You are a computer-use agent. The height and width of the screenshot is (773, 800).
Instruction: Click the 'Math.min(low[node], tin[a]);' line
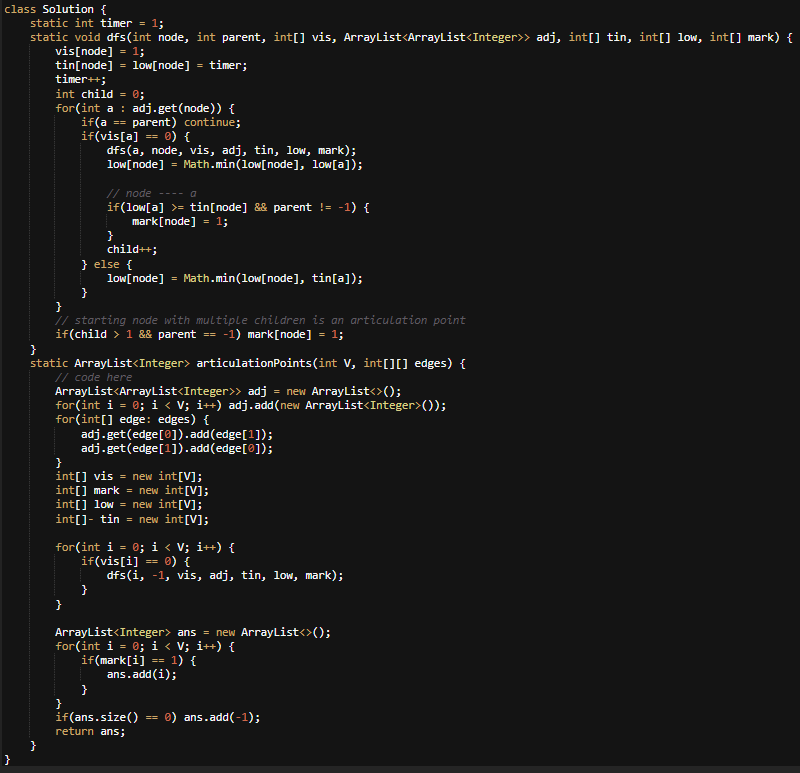coord(235,279)
